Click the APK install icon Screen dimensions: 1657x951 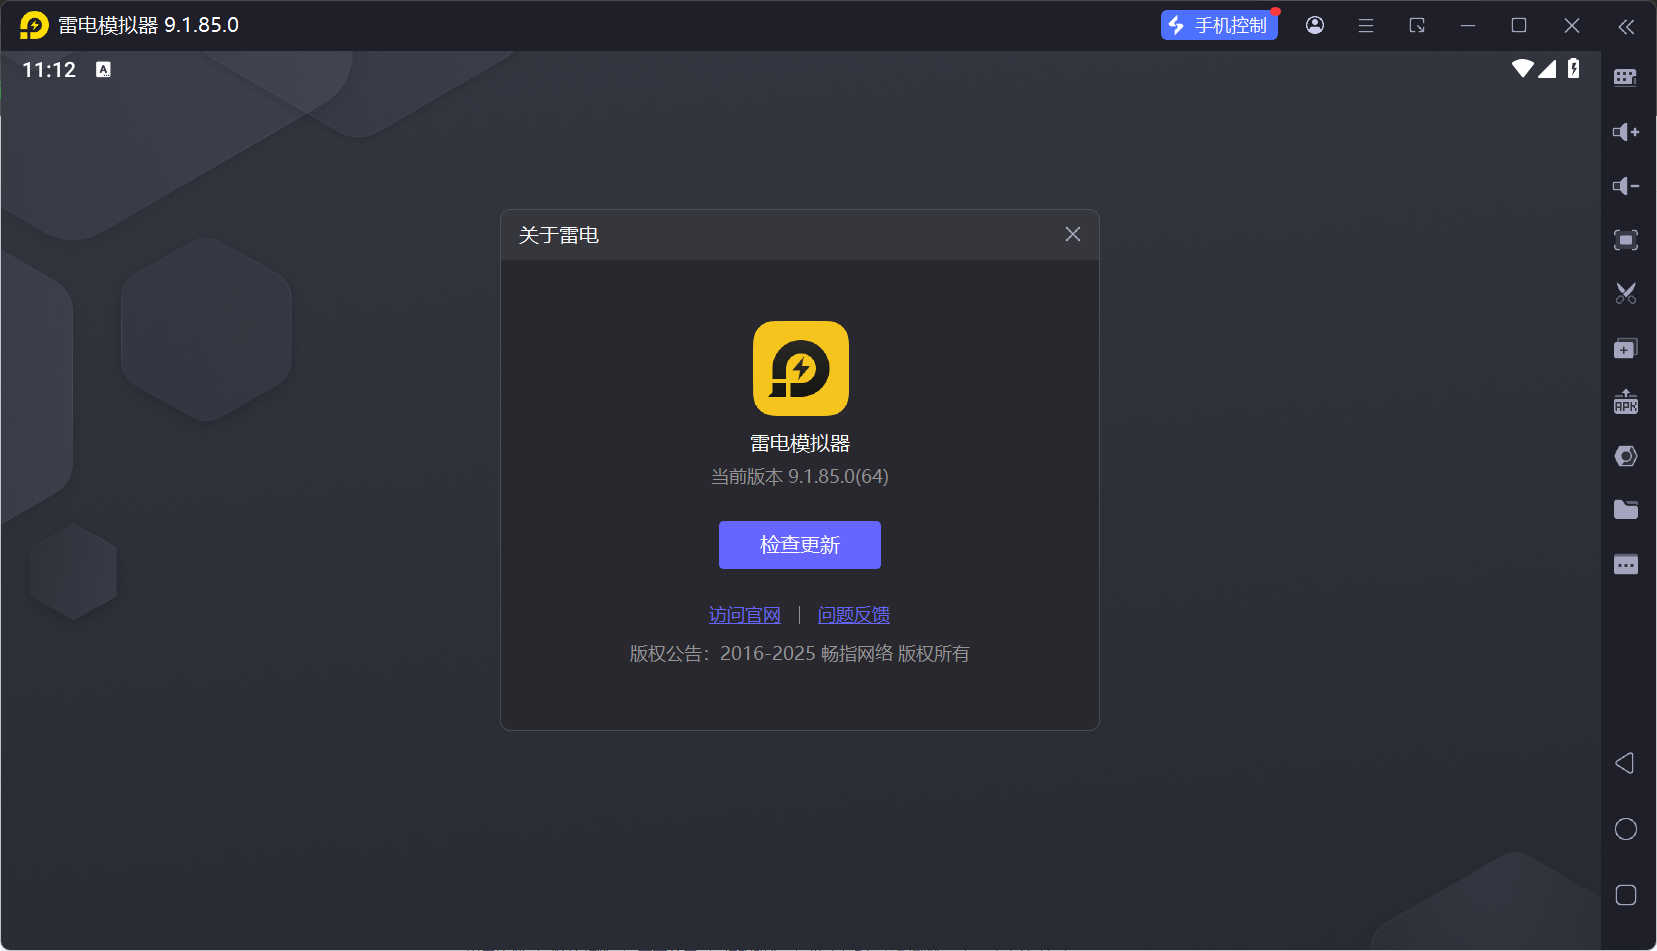click(1625, 402)
